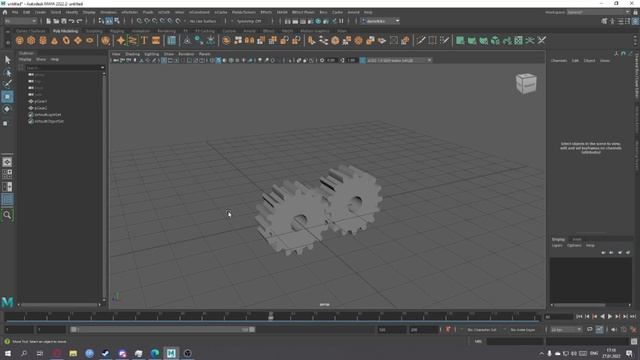
Task: Create a polygon disc from the shelf
Action: point(90,40)
